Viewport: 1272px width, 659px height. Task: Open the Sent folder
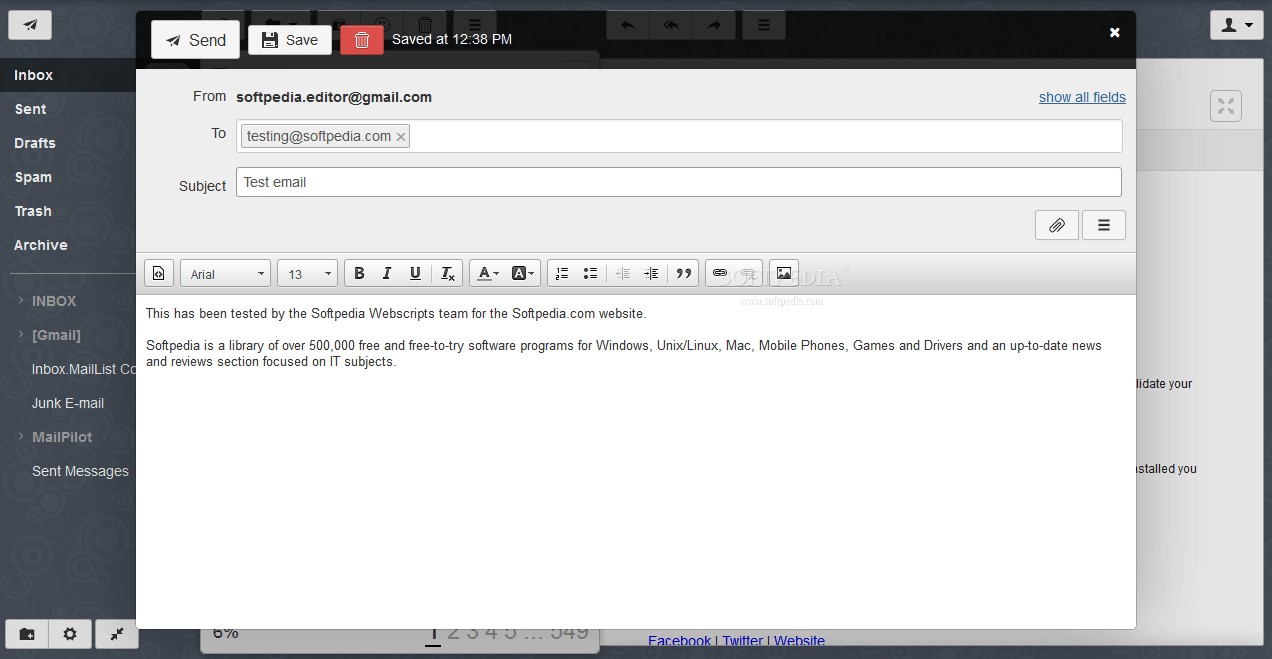tap(68, 109)
